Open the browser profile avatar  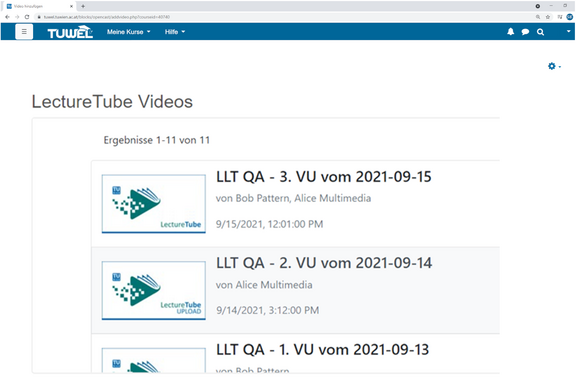point(569,17)
